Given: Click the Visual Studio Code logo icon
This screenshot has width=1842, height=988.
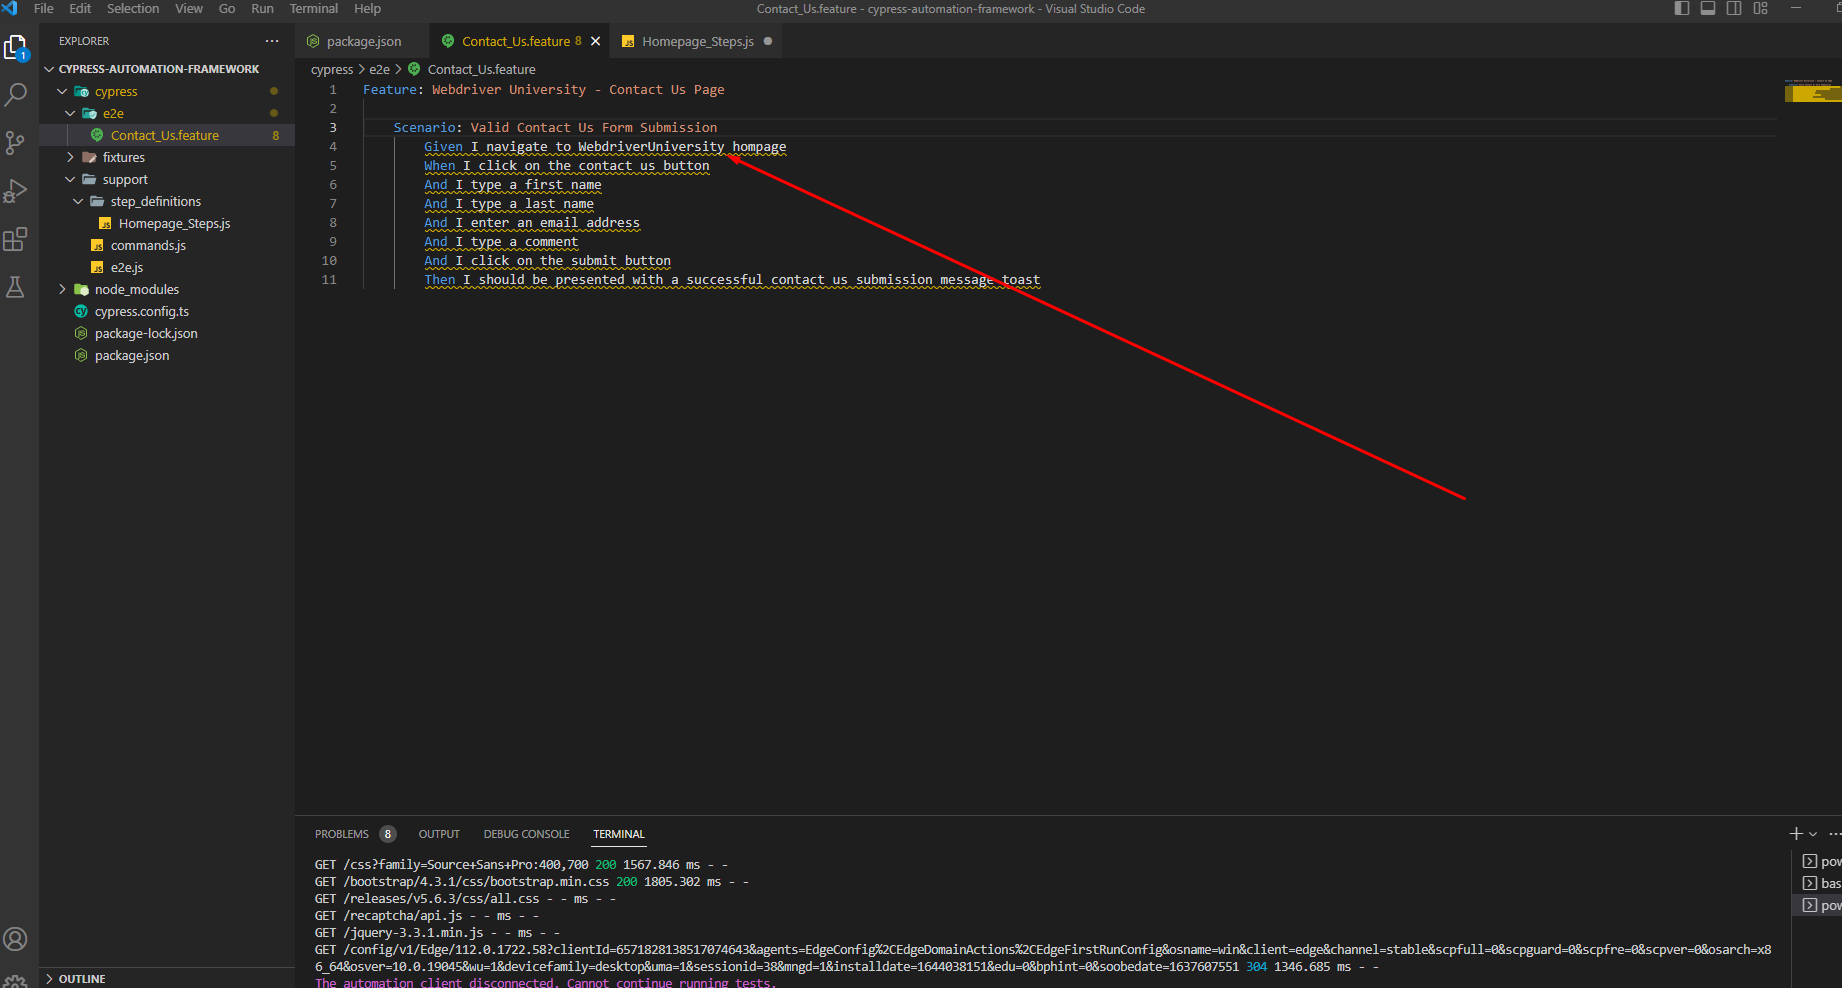Looking at the screenshot, I should pos(10,8).
